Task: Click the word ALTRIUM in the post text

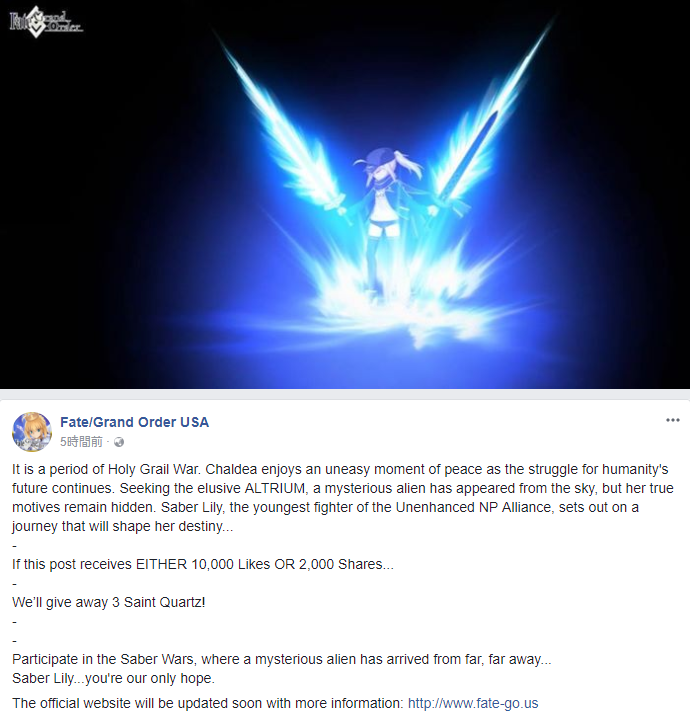Action: coord(275,488)
